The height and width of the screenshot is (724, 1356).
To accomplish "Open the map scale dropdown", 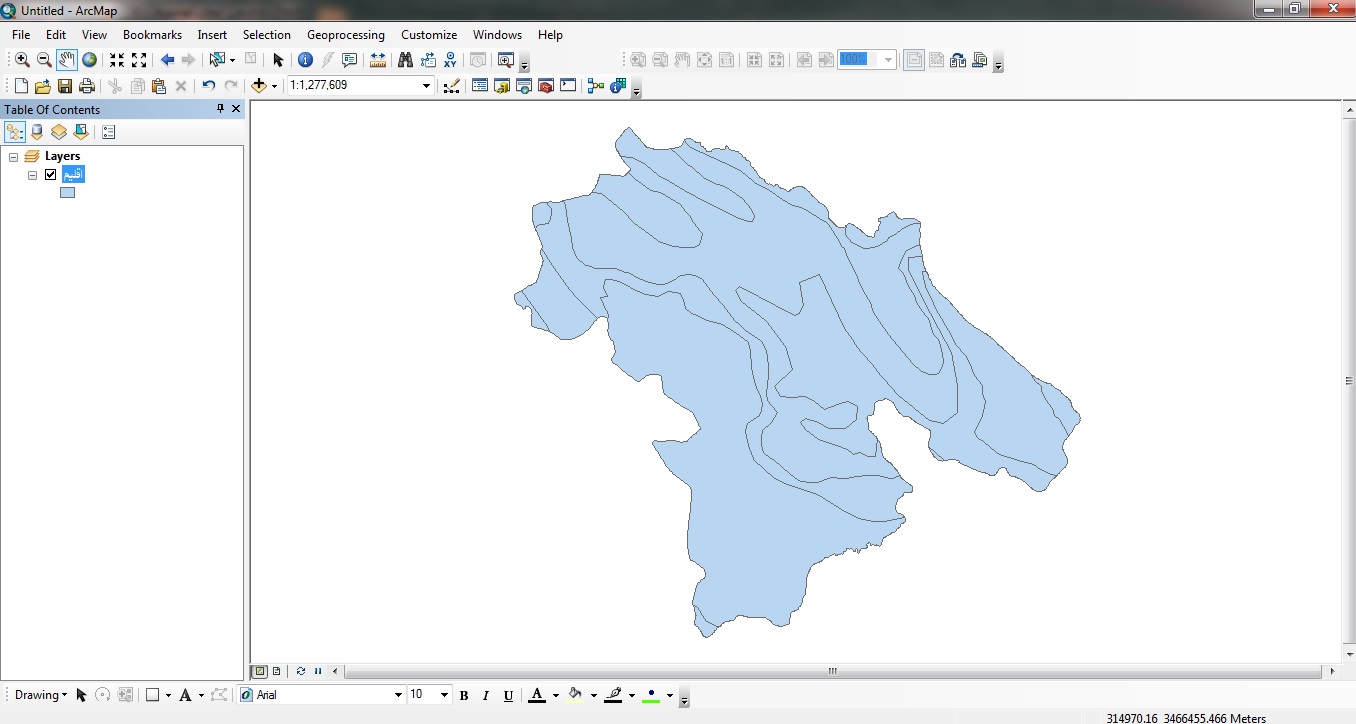I will pyautogui.click(x=426, y=86).
